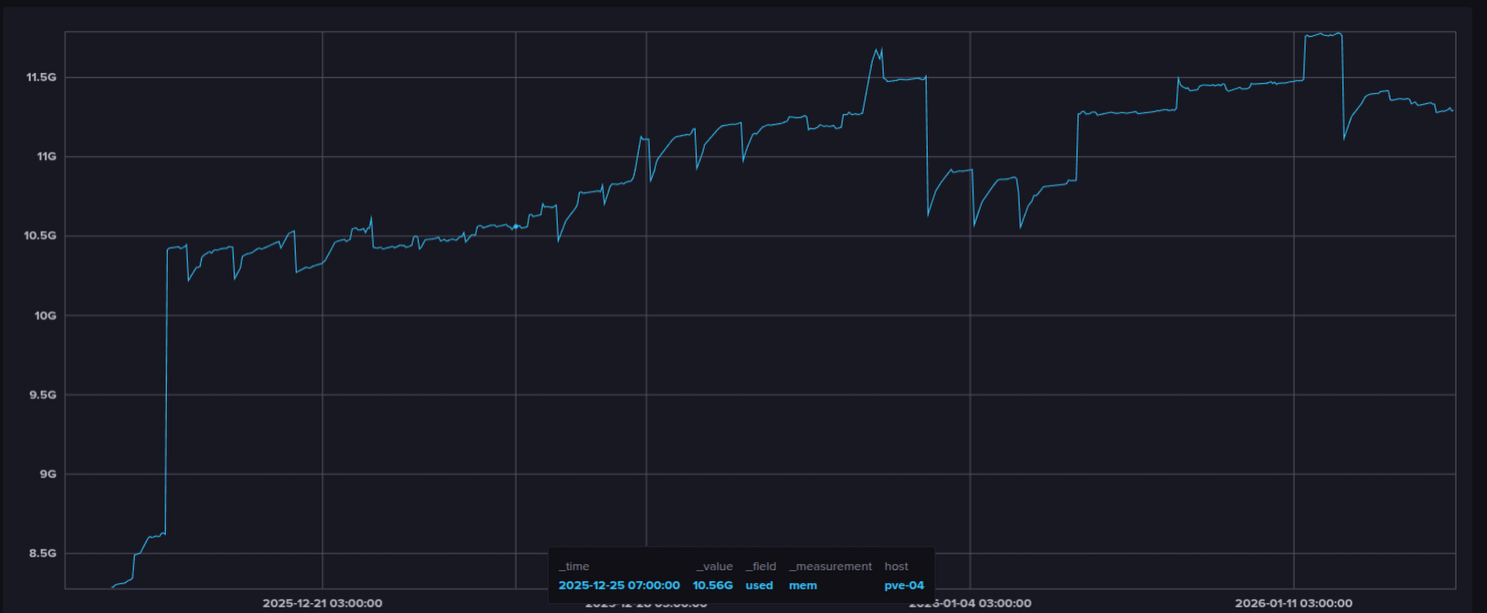Image resolution: width=1487 pixels, height=613 pixels.
Task: Click the _time header in the tooltip
Action: click(574, 567)
